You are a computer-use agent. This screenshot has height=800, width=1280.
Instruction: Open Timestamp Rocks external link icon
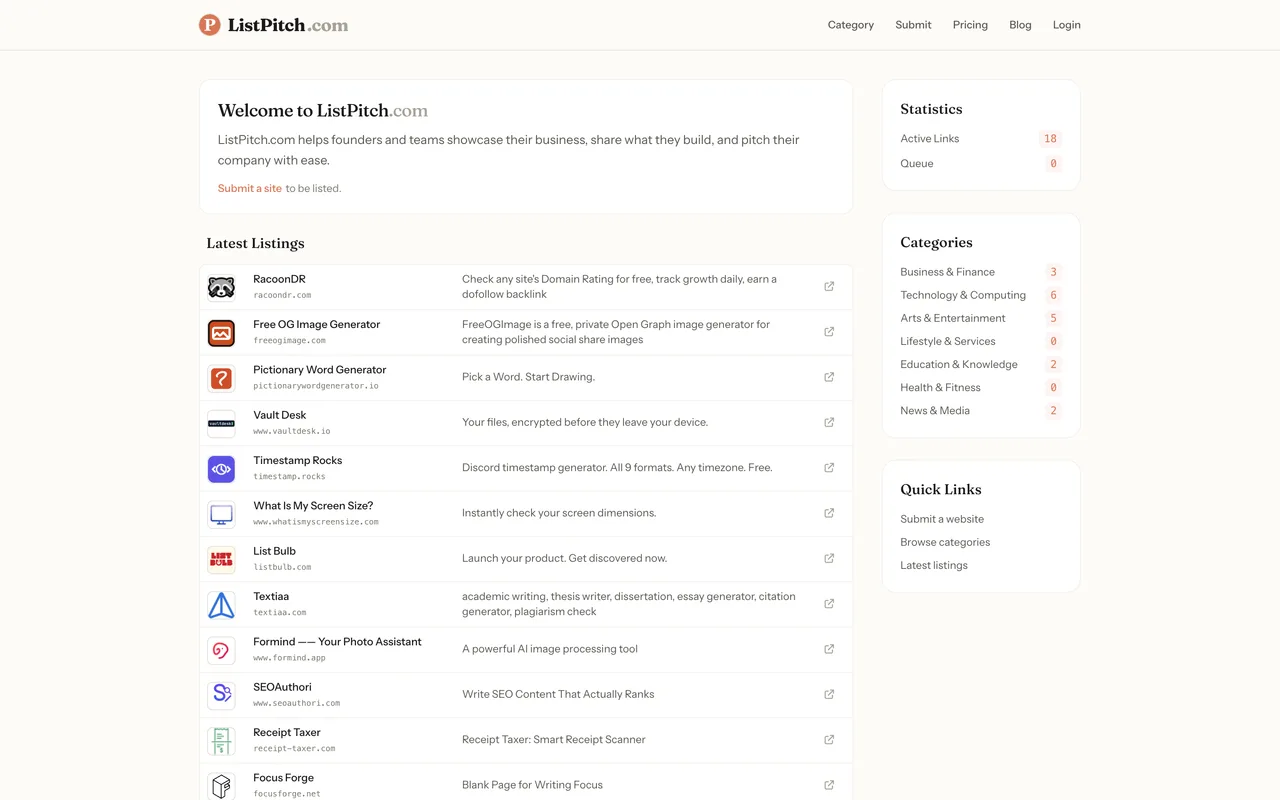pos(829,467)
